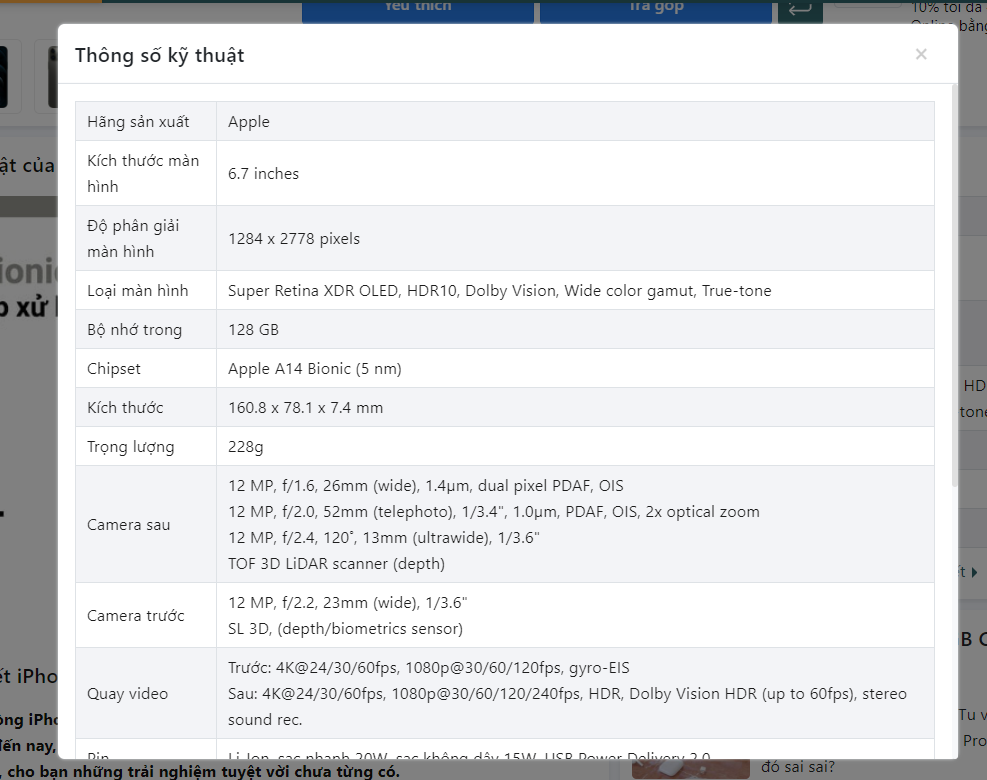
Task: Select the dialog title Thông số kỹ thuật
Action: coord(160,55)
